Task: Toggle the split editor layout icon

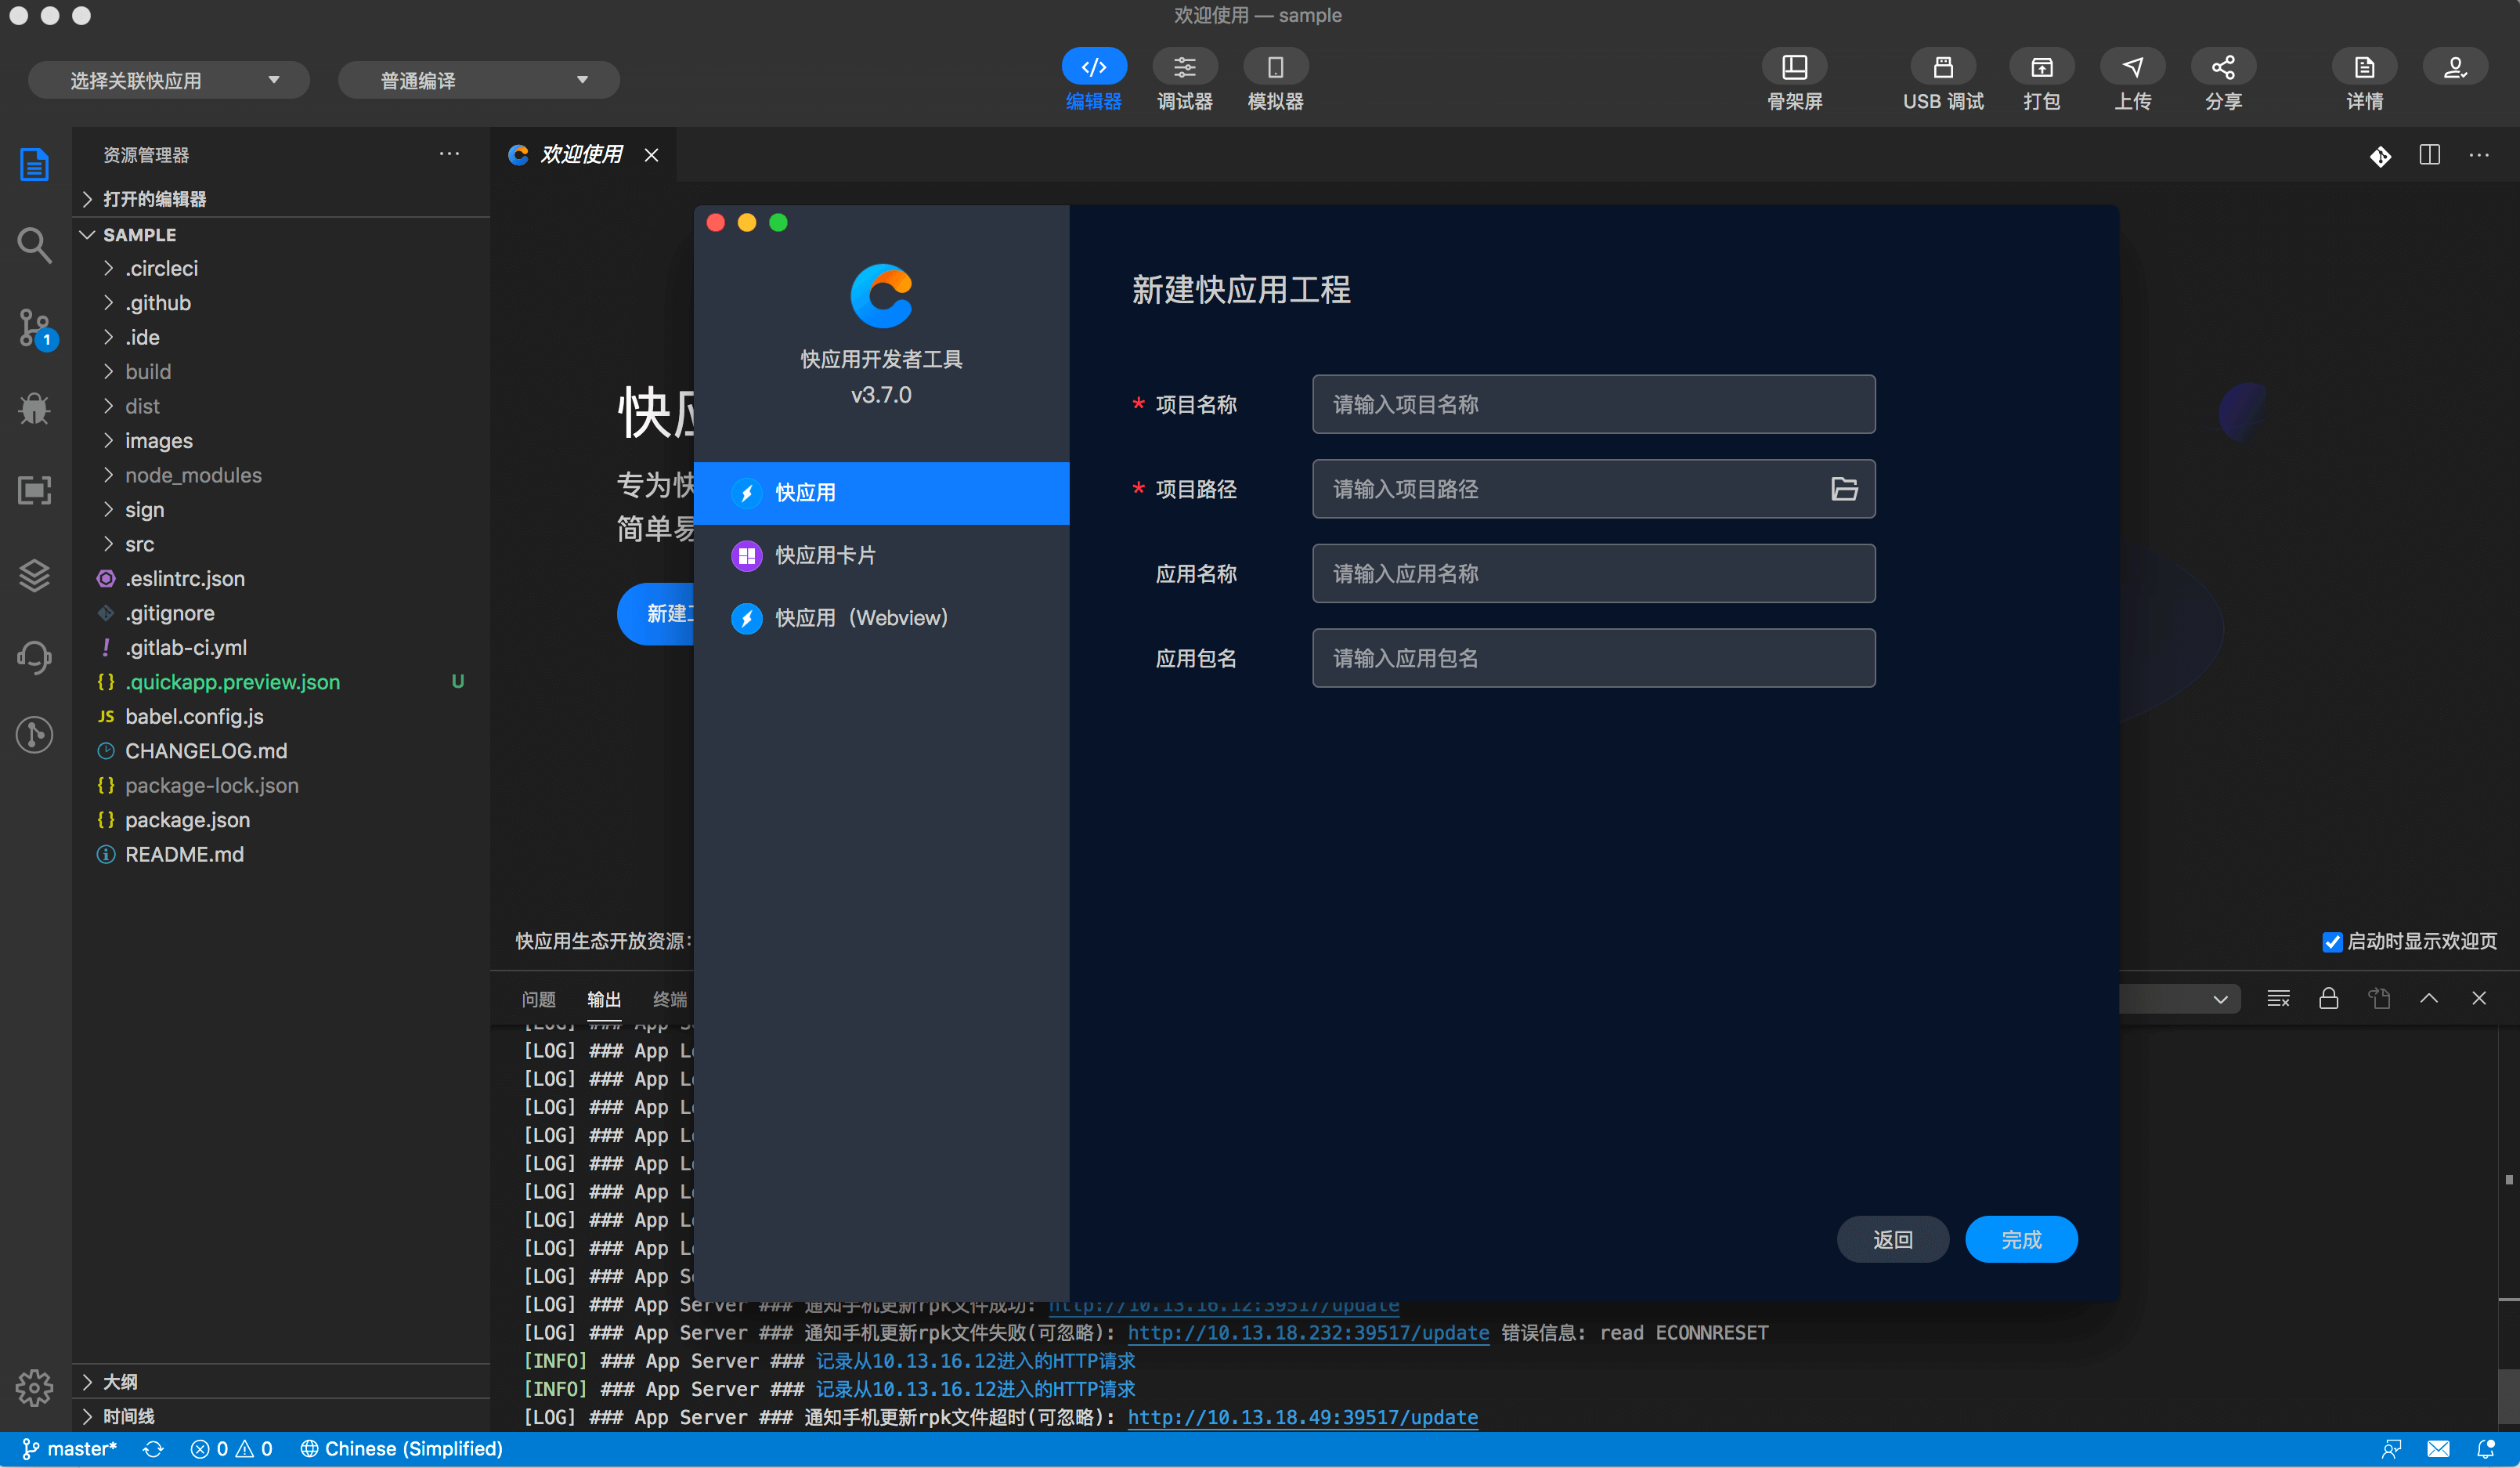Action: click(2429, 155)
